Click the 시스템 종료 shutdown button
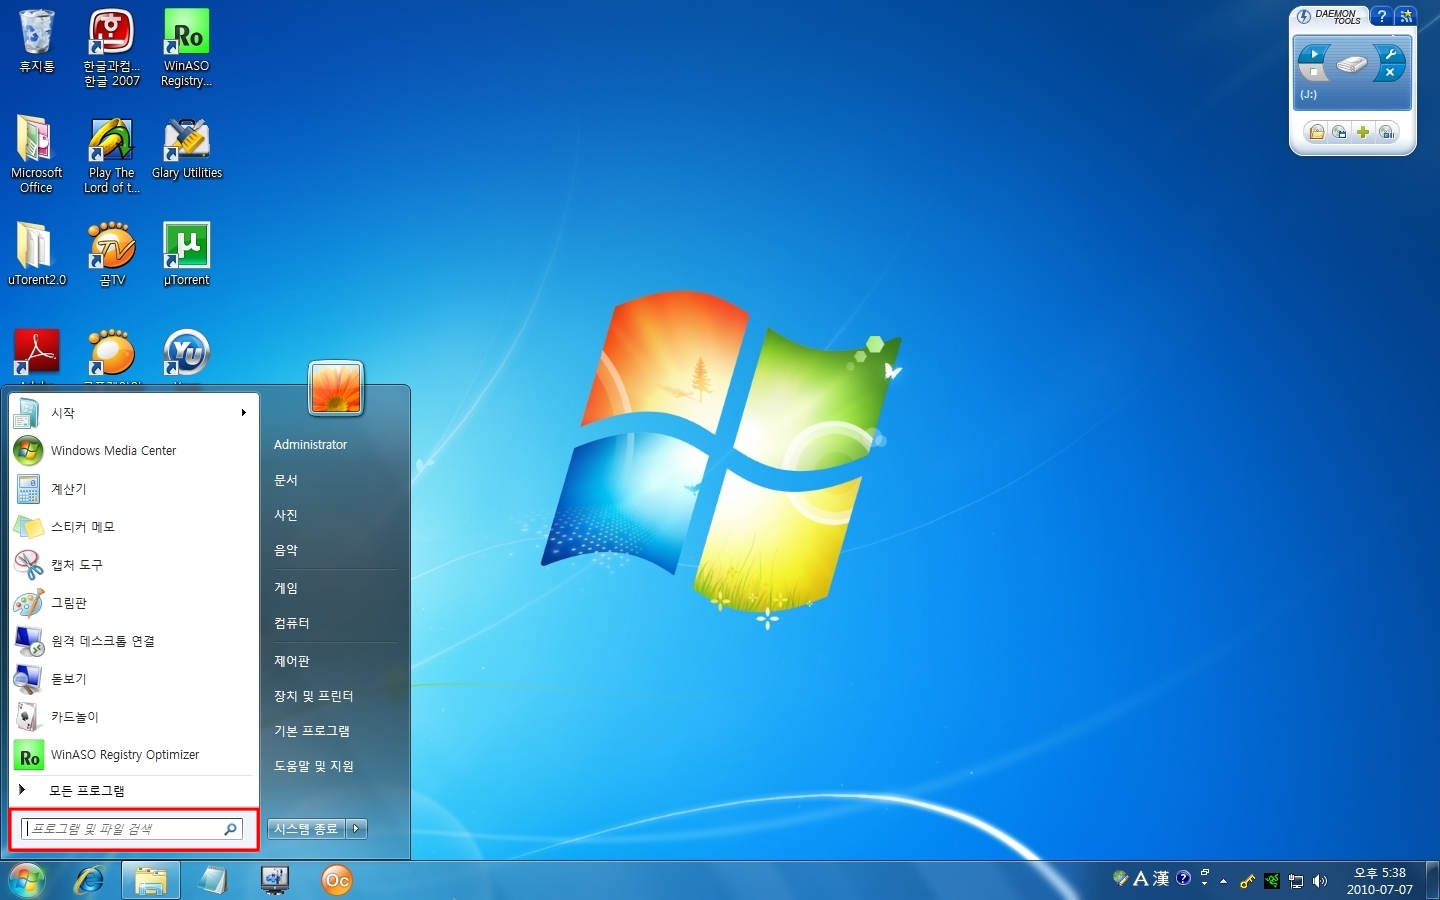The image size is (1440, 900). click(x=306, y=829)
